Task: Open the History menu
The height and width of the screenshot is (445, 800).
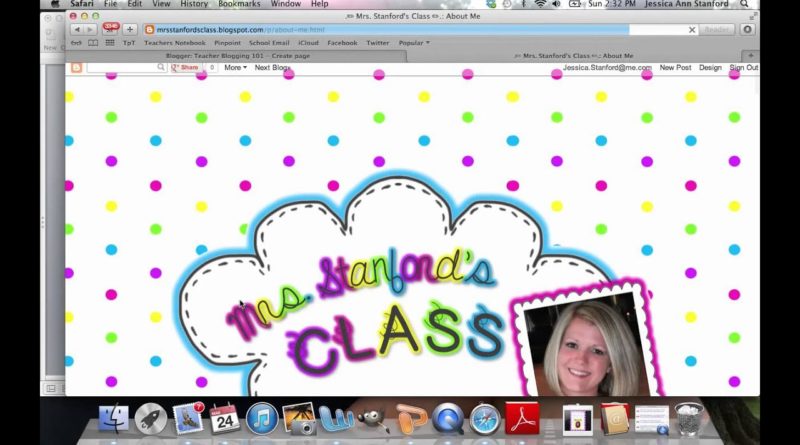Action: [194, 4]
